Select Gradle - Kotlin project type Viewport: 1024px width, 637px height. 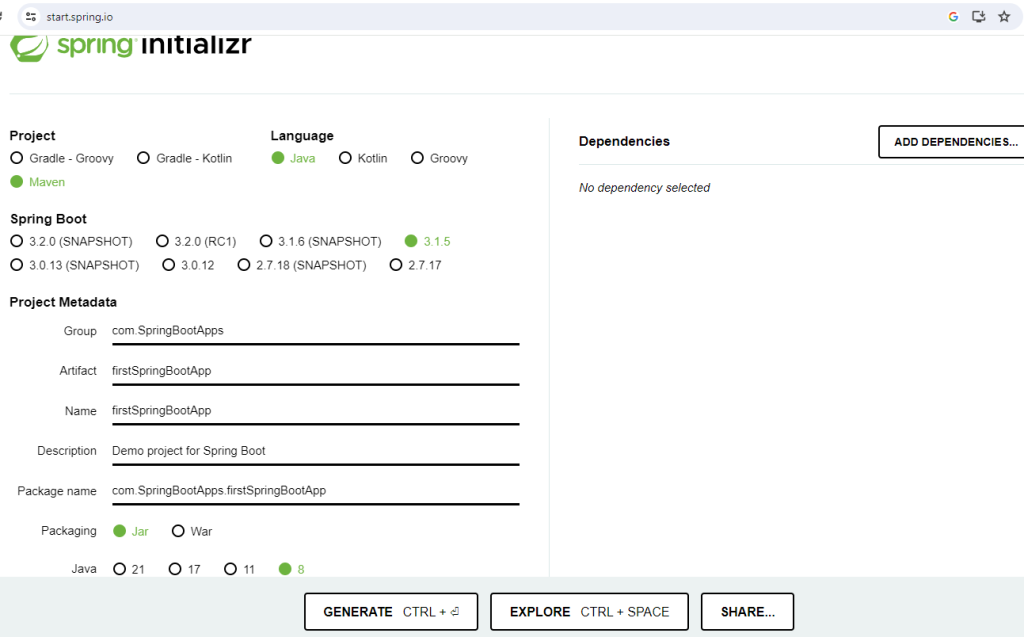pyautogui.click(x=184, y=158)
